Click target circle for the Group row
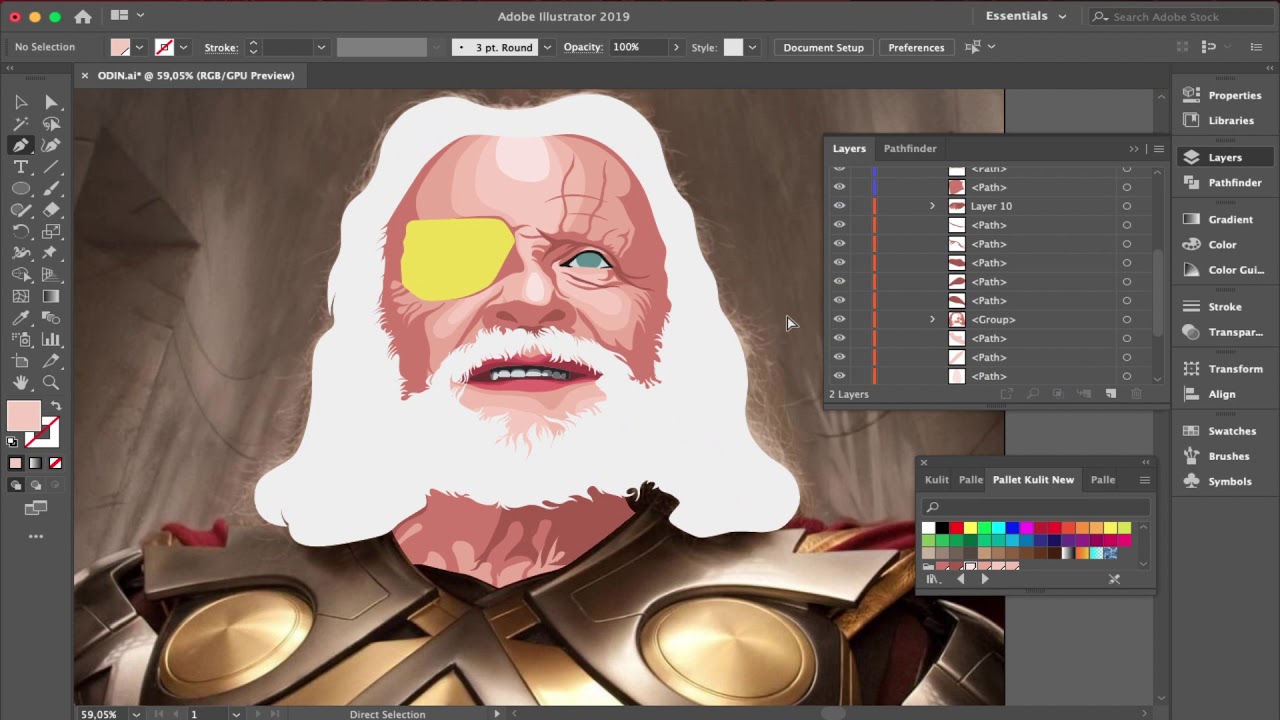 [x=1127, y=319]
